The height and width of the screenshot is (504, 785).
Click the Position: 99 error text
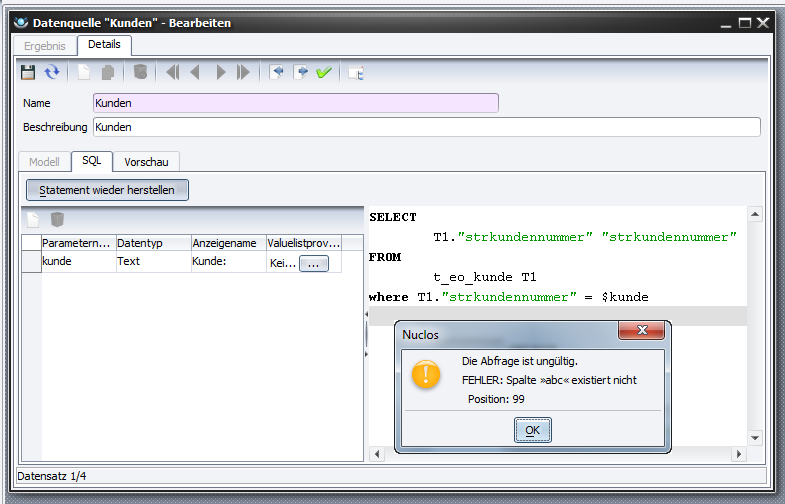tap(496, 399)
